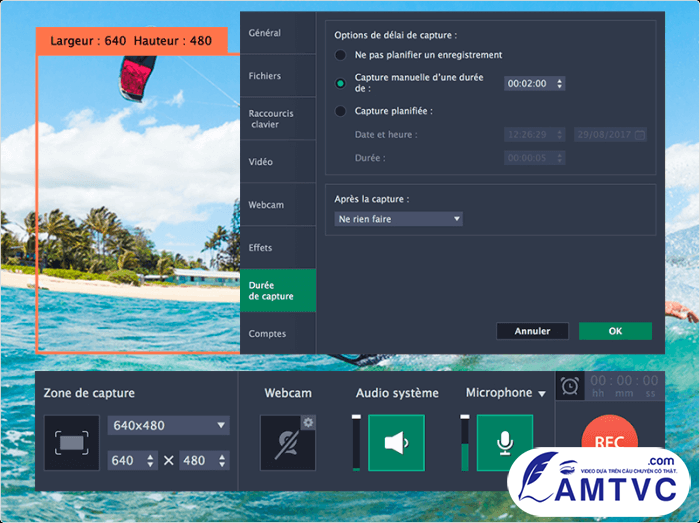Start recording with the REC button
Viewport: 700px width, 523px height.
(x=609, y=437)
